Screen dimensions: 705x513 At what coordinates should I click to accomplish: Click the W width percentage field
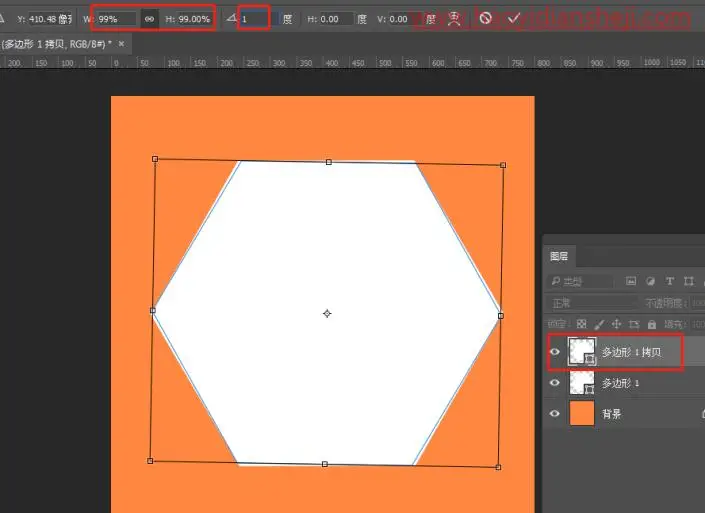(116, 19)
